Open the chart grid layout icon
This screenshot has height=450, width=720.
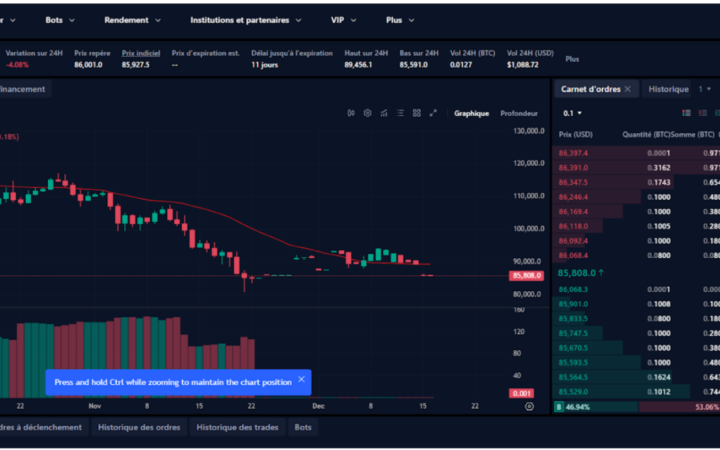[x=416, y=113]
